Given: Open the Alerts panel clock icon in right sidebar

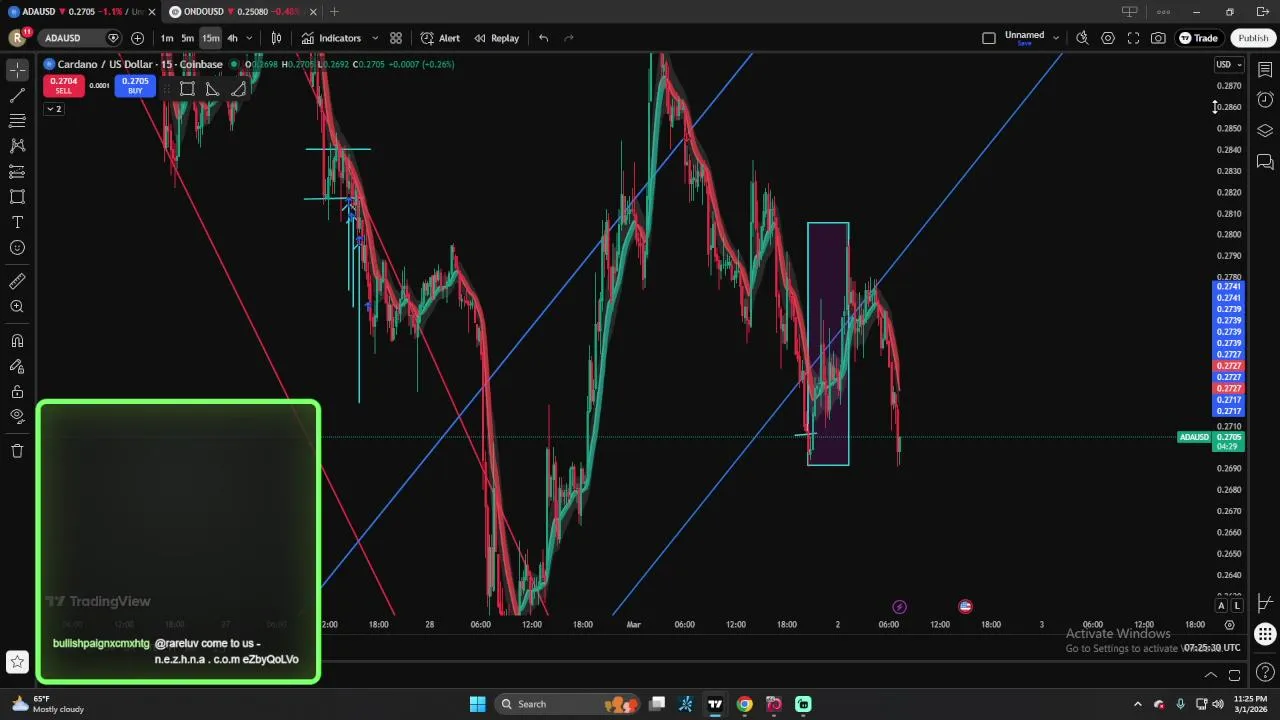Looking at the screenshot, I should pyautogui.click(x=1265, y=100).
